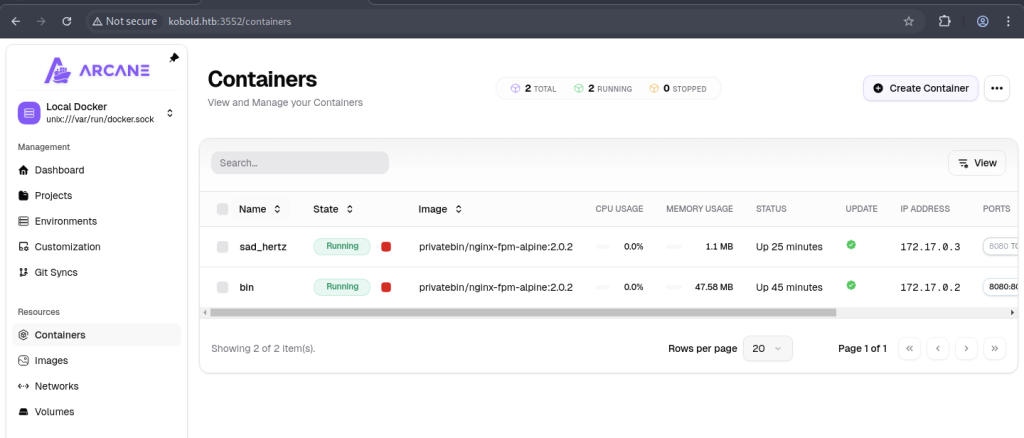Reload the page with the refresh icon
Viewport: 1024px width, 438px height.
pos(67,22)
